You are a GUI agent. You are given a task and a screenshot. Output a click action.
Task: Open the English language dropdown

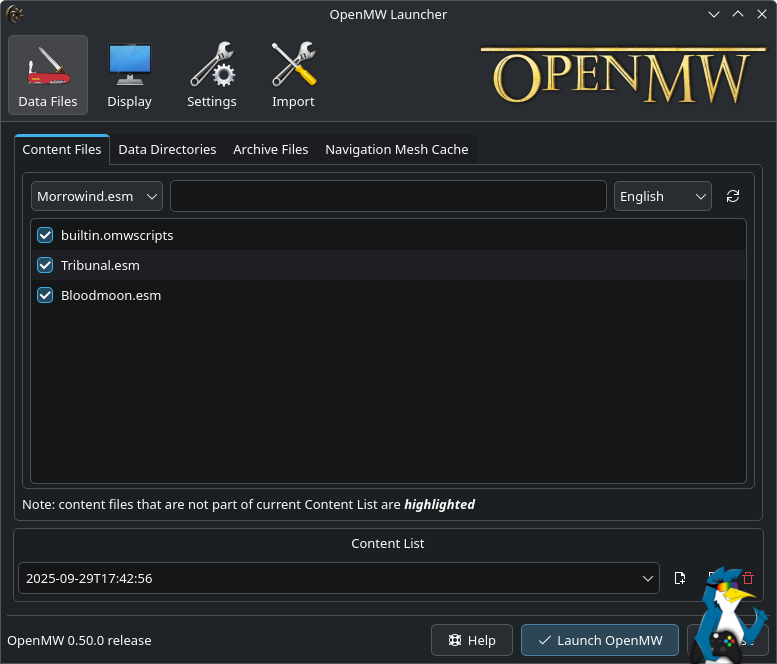pyautogui.click(x=662, y=197)
